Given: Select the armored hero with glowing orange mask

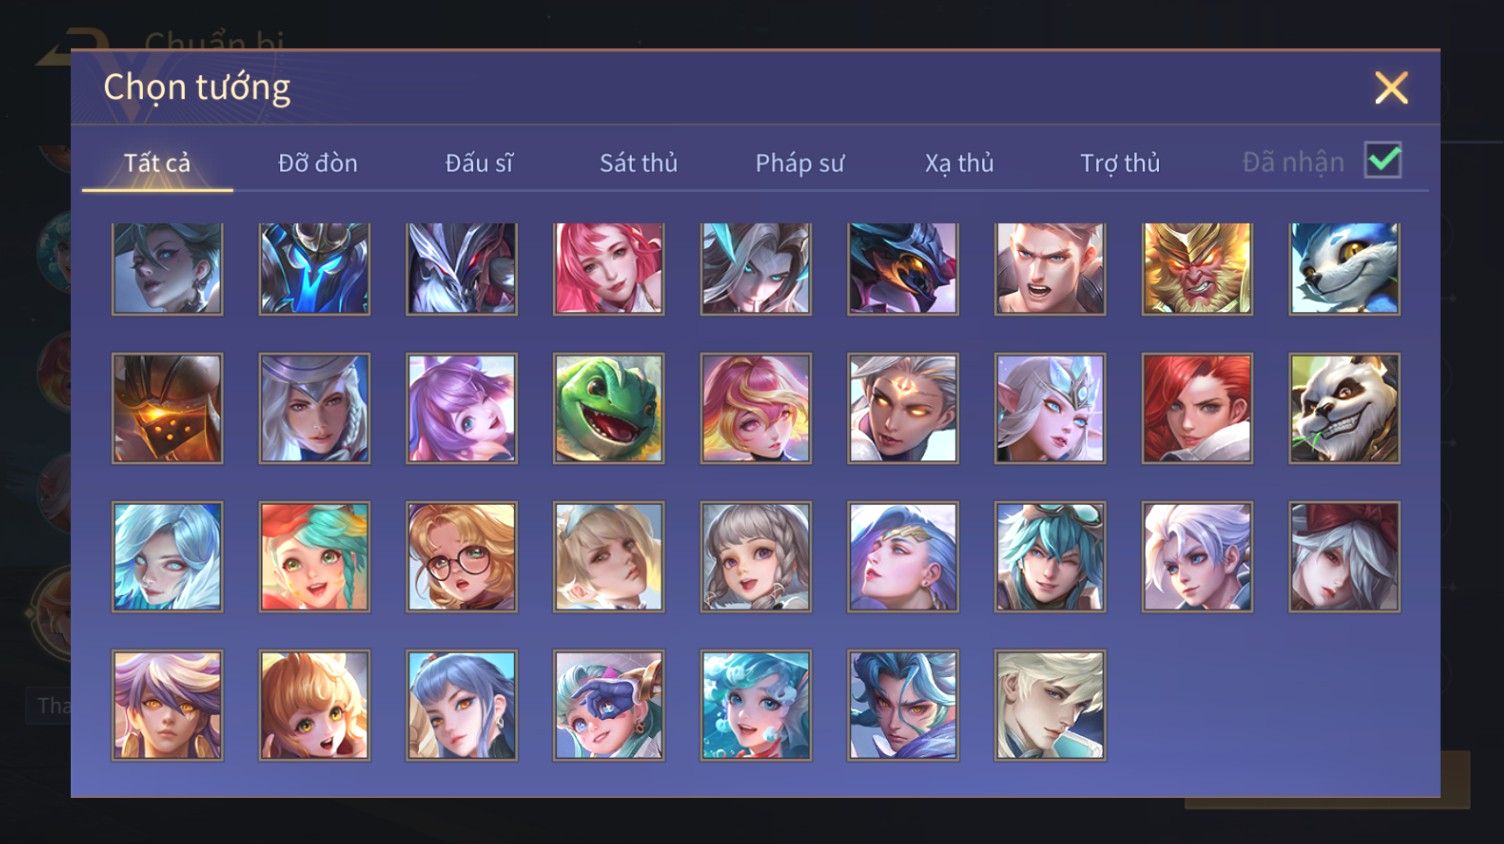Looking at the screenshot, I should 167,408.
